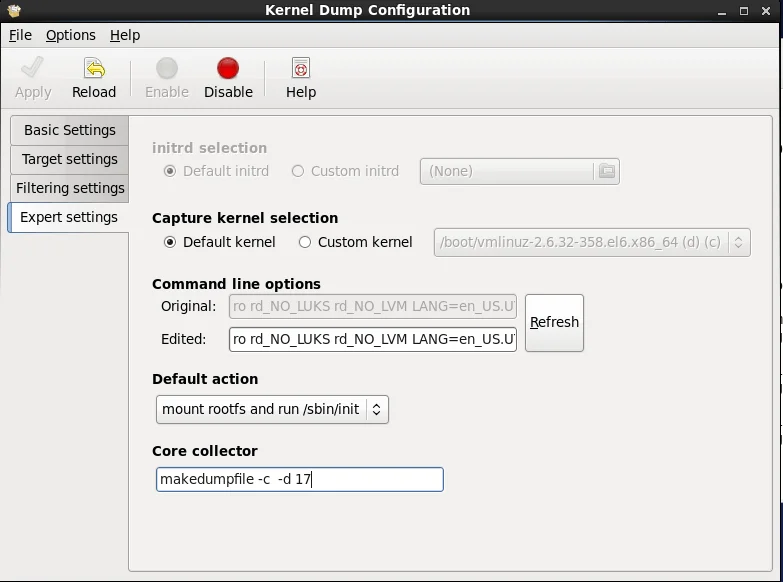
Task: Click the red Disable kdump icon
Action: [228, 69]
